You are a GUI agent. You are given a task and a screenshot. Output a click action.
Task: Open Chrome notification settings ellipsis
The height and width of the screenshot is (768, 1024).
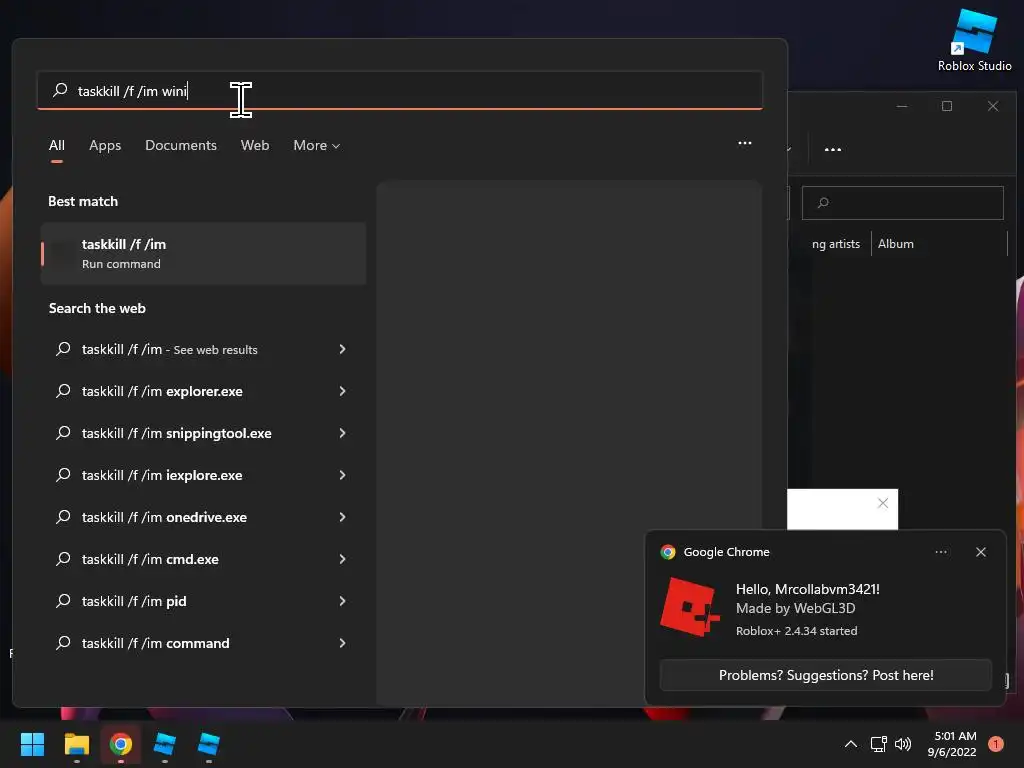(940, 552)
